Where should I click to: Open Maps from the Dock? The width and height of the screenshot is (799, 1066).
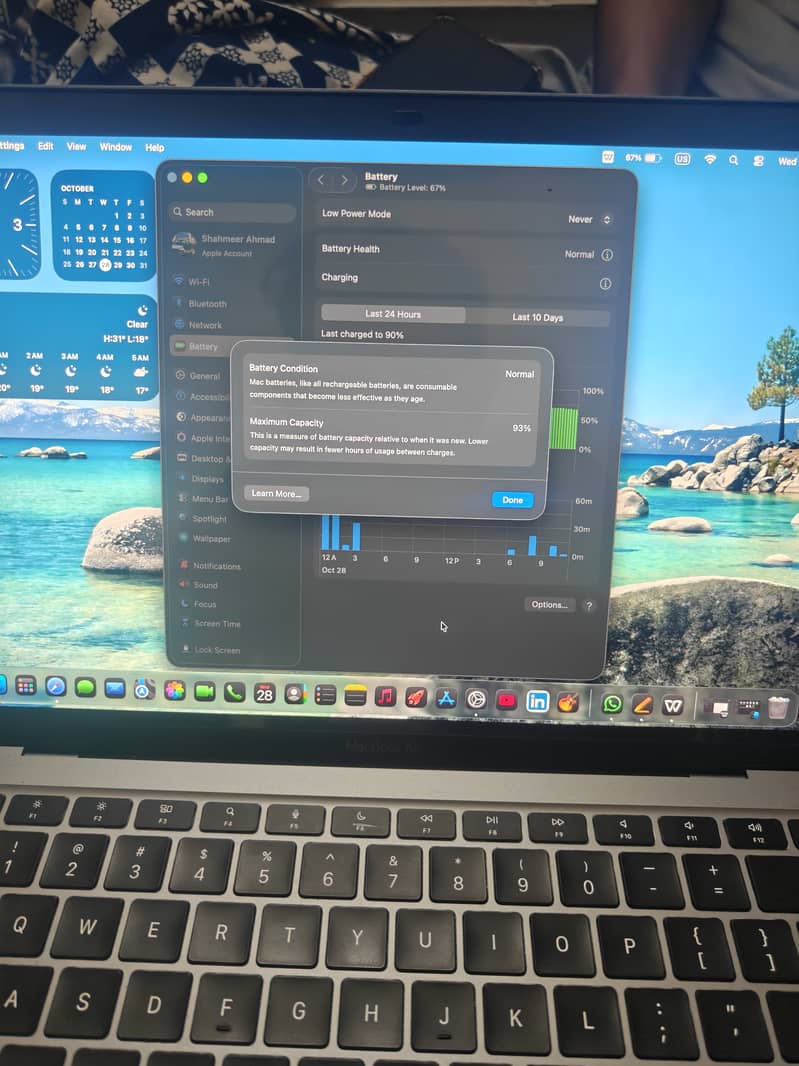pyautogui.click(x=144, y=691)
